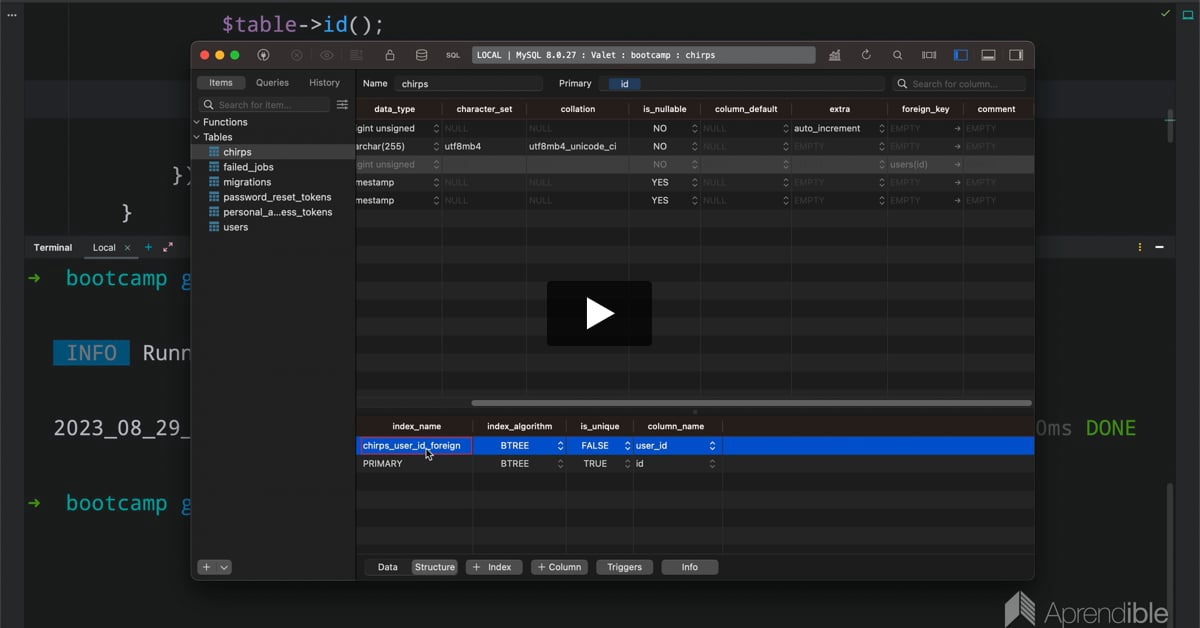Click the SQL query editor icon
This screenshot has width=1200, height=628.
tap(453, 56)
